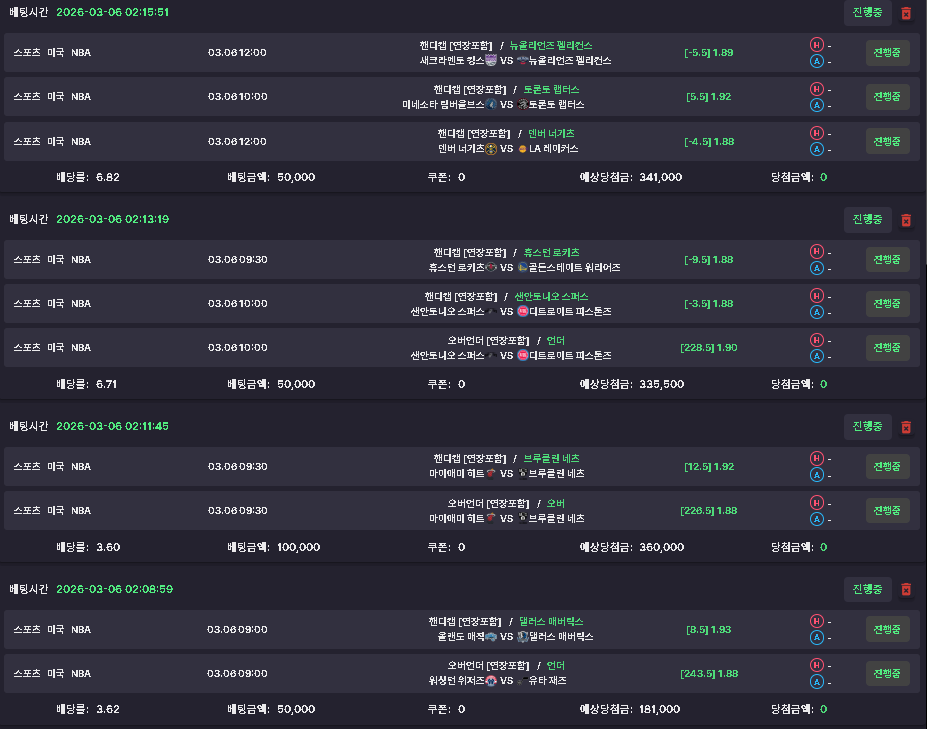Click the 진행중 status button beside 02:15:51 header
This screenshot has width=927, height=729.
click(867, 13)
